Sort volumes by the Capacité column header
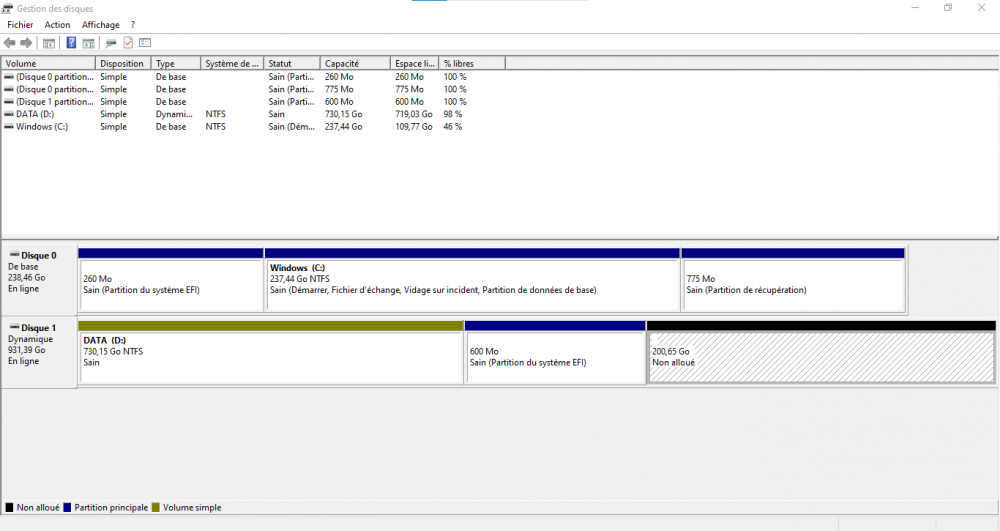 355,63
